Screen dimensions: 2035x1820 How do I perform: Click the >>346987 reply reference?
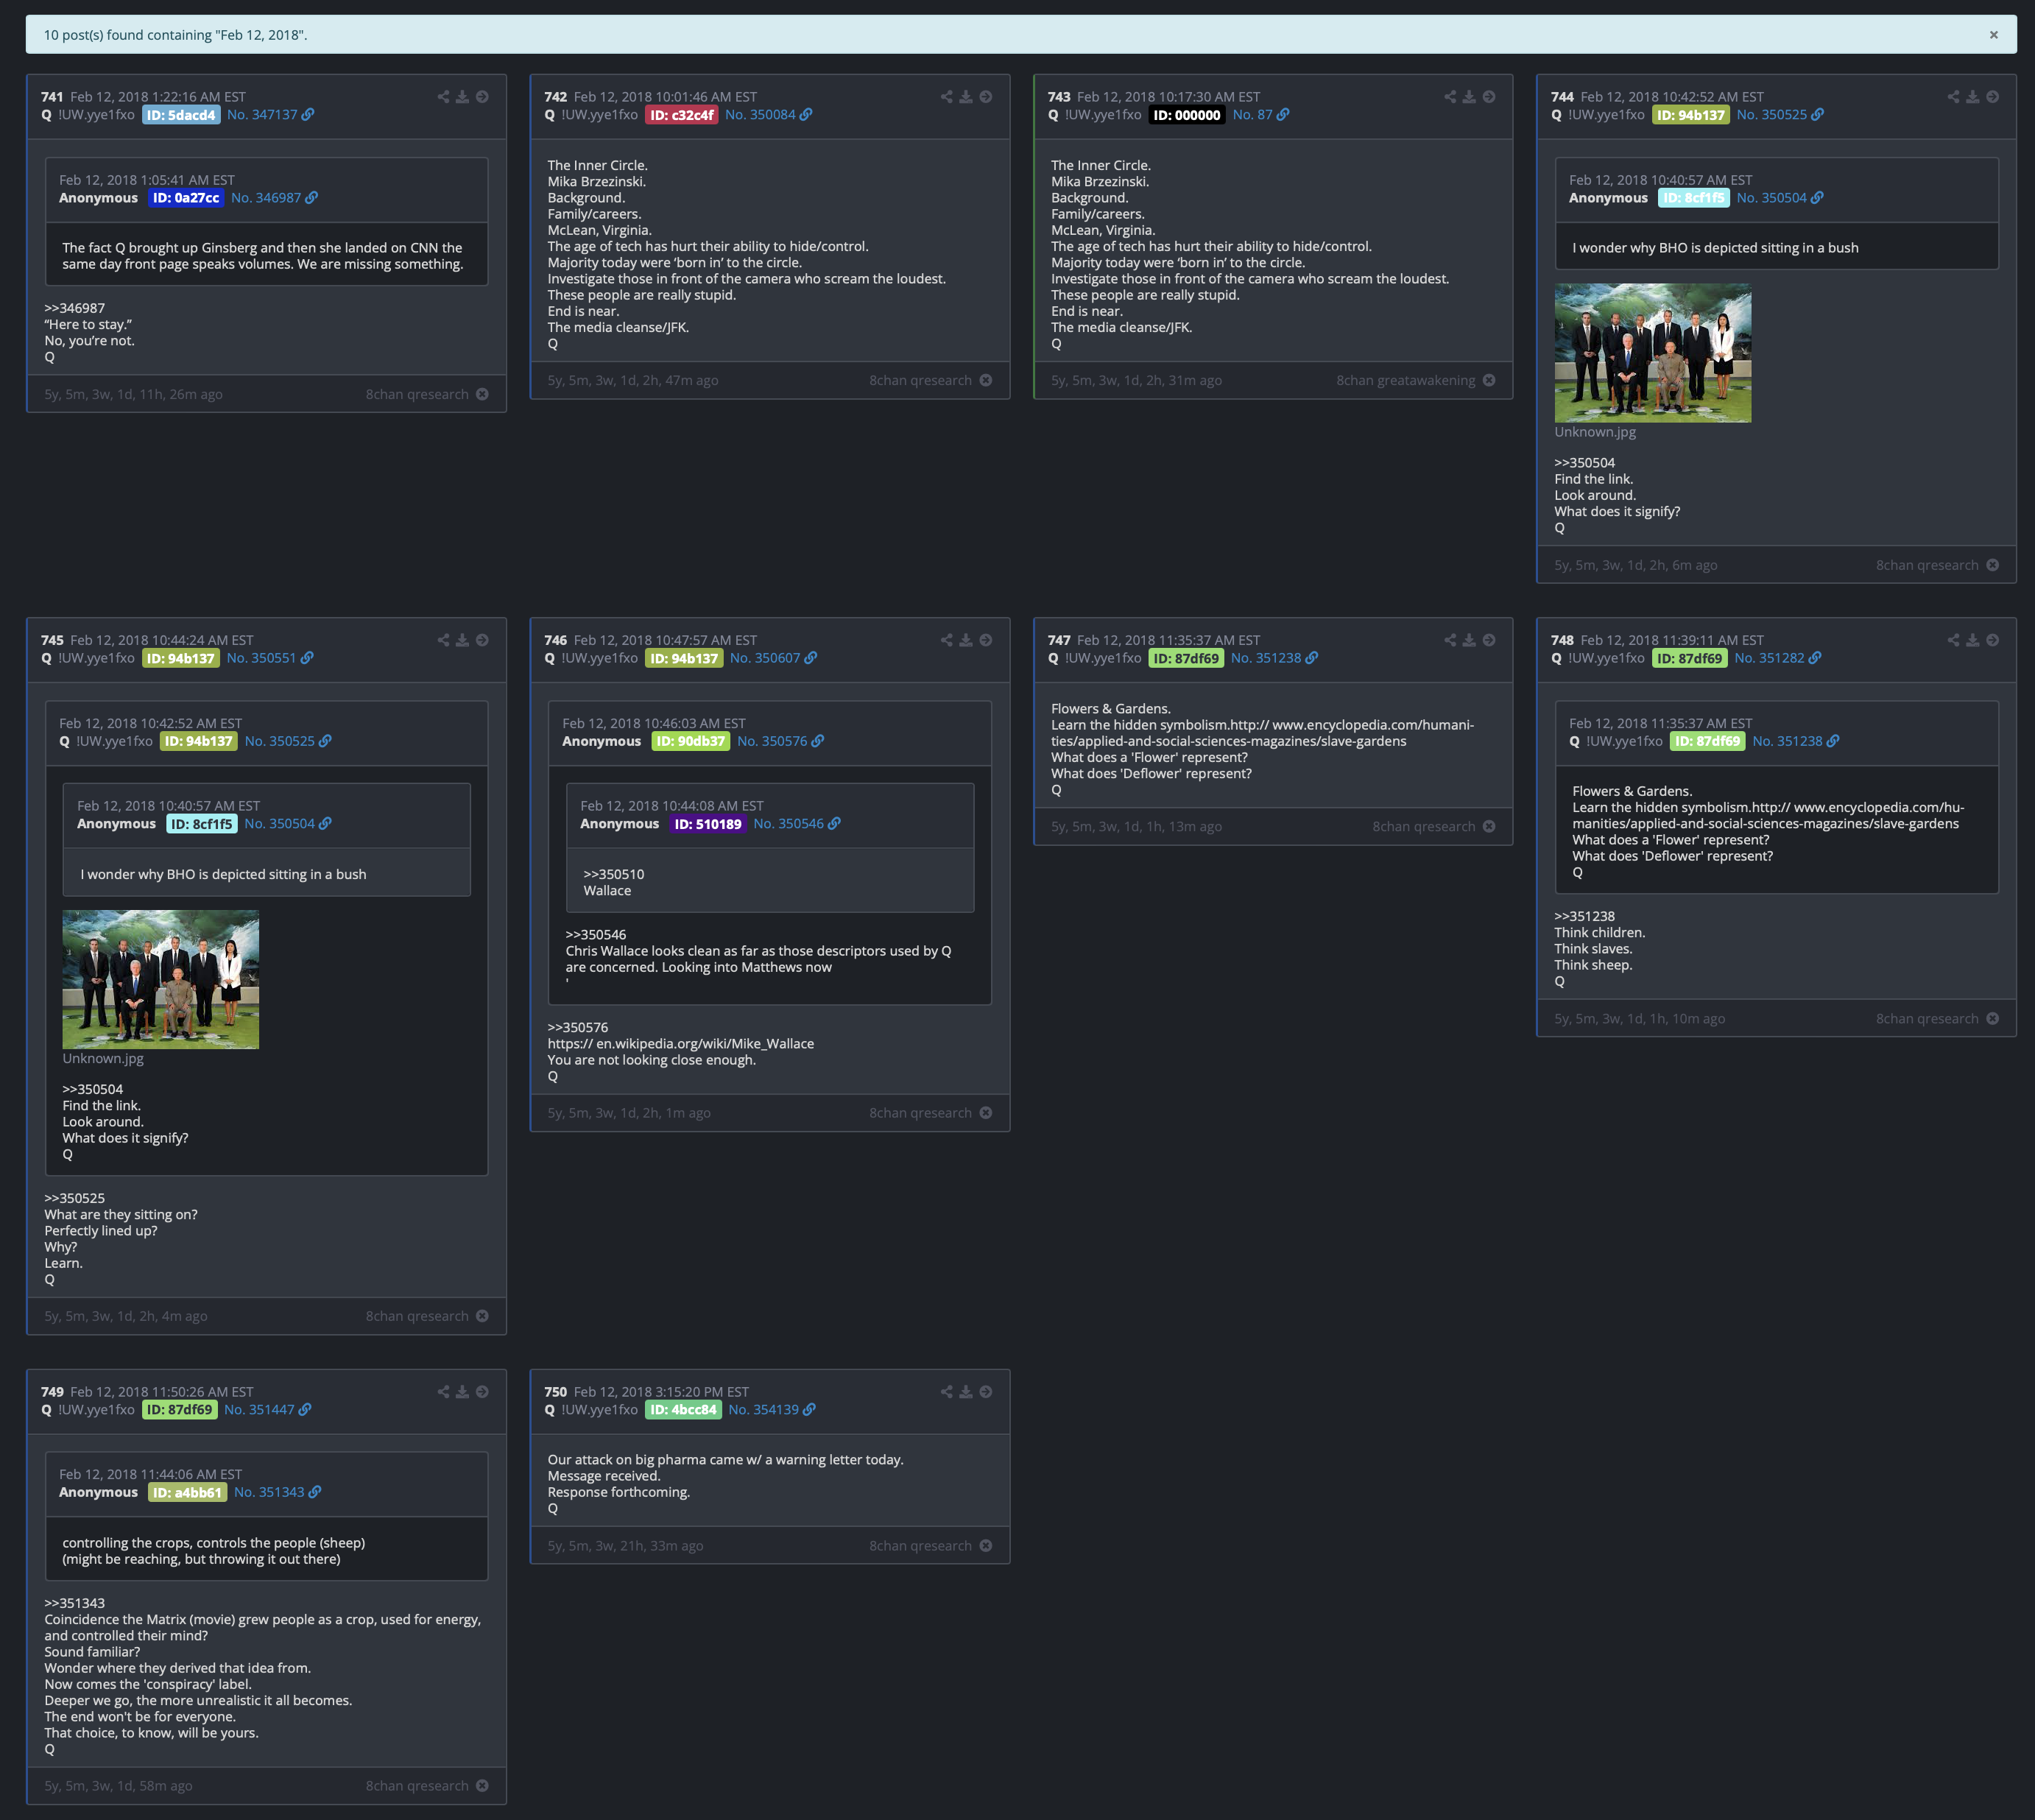pyautogui.click(x=74, y=308)
